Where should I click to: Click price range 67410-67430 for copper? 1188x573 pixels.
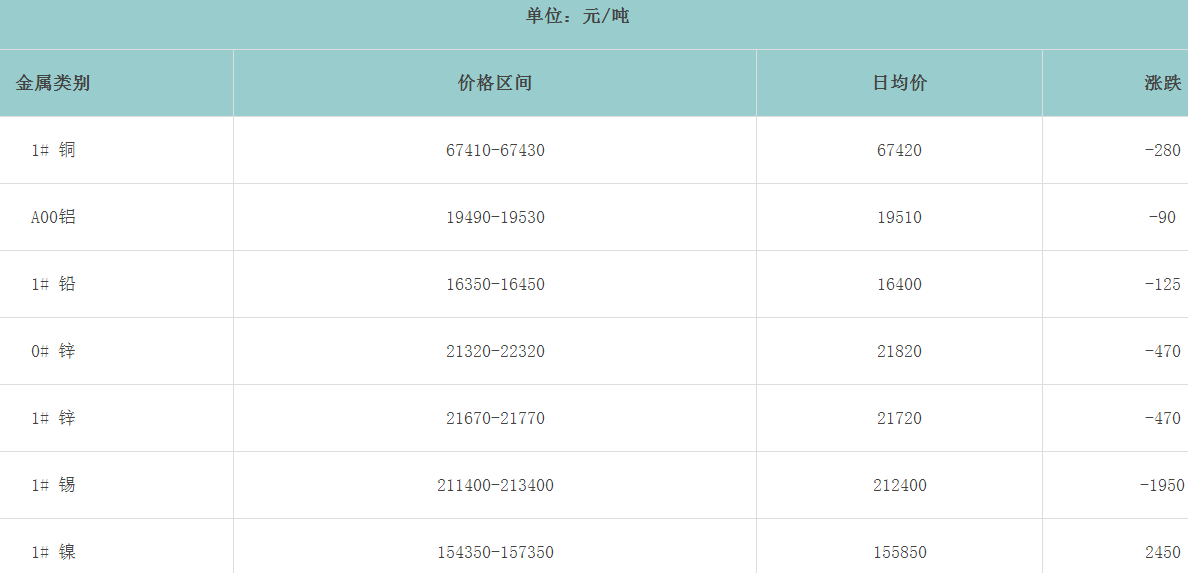[495, 150]
